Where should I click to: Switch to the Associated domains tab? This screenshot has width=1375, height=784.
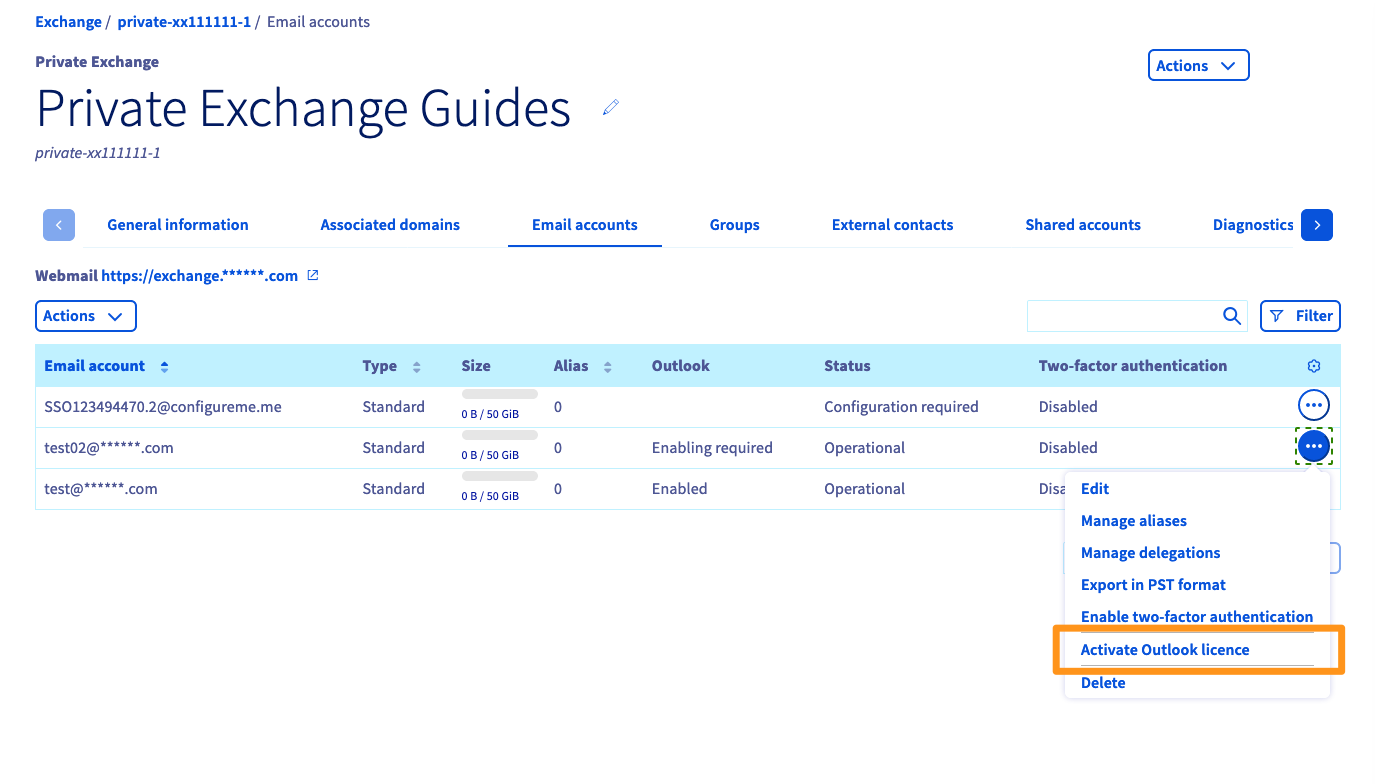tap(390, 225)
